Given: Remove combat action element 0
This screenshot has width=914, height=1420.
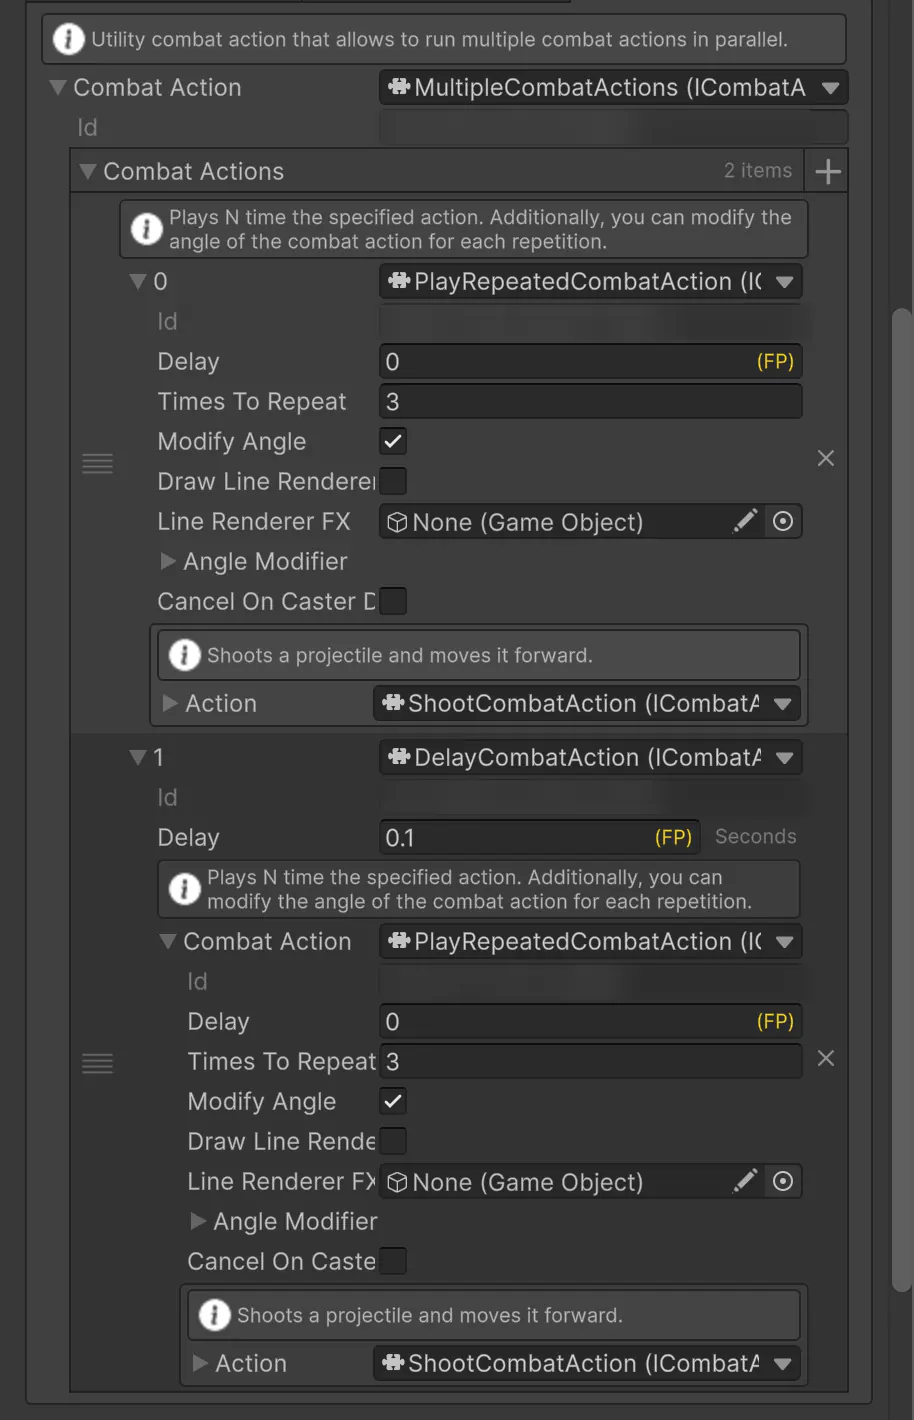Looking at the screenshot, I should click(826, 458).
